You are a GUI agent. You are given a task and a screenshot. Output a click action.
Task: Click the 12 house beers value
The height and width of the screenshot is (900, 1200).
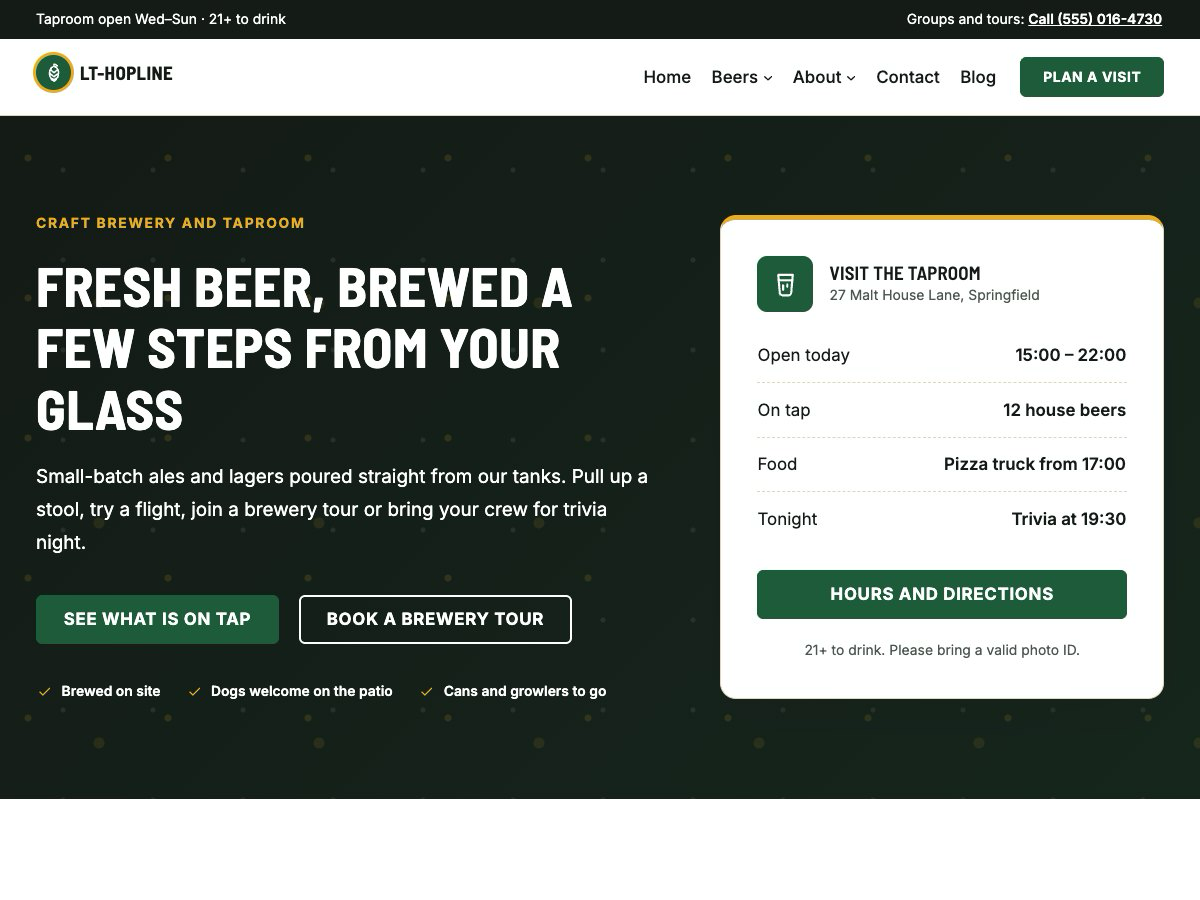coord(1064,410)
